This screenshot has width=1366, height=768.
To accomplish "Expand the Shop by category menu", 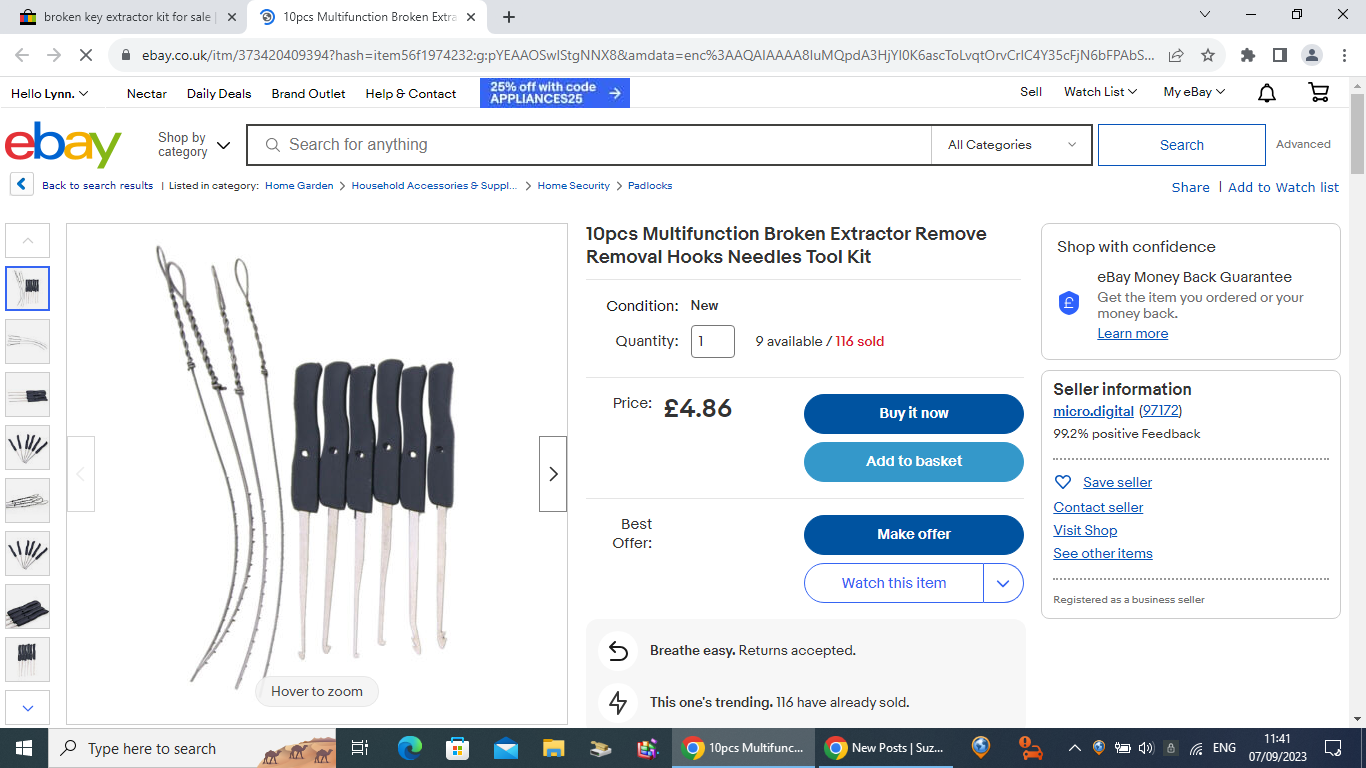I will tap(194, 145).
